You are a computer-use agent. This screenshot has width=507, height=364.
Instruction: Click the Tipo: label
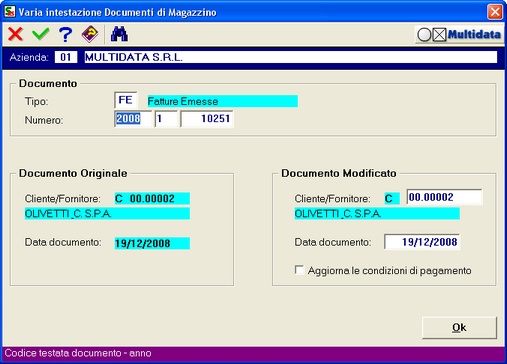tap(37, 101)
